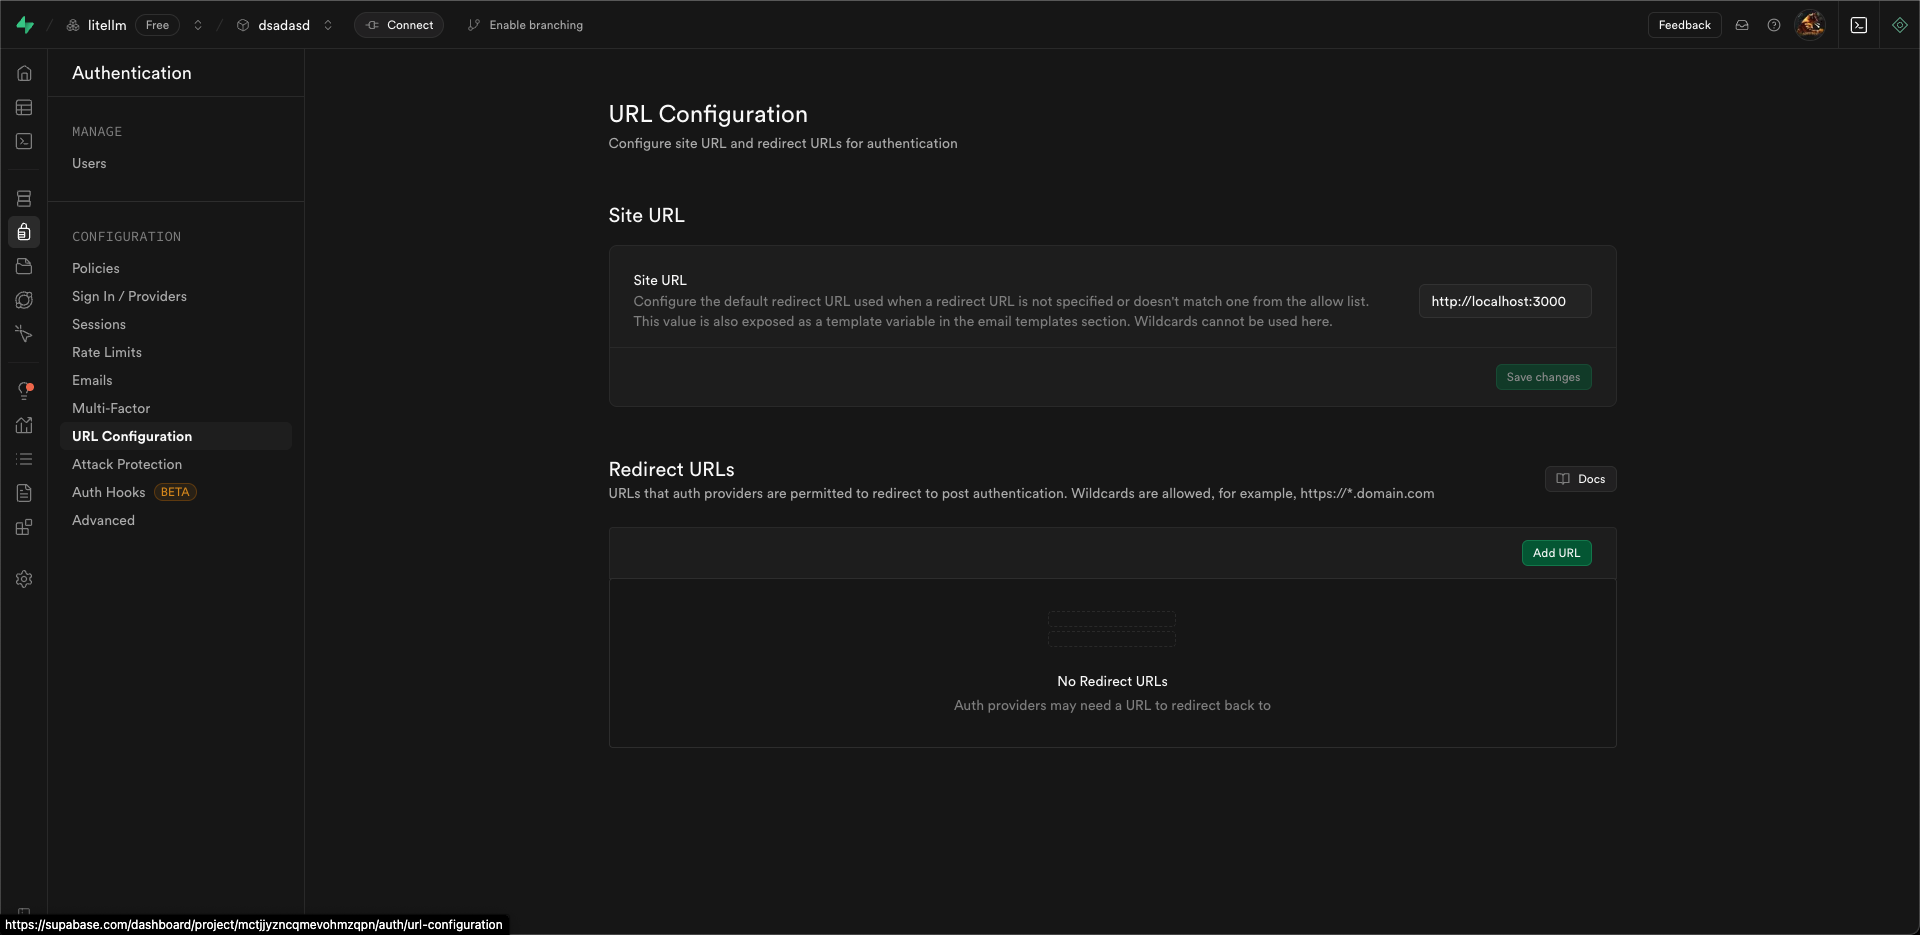
Task: Open the notifications inbox icon
Action: click(1742, 25)
